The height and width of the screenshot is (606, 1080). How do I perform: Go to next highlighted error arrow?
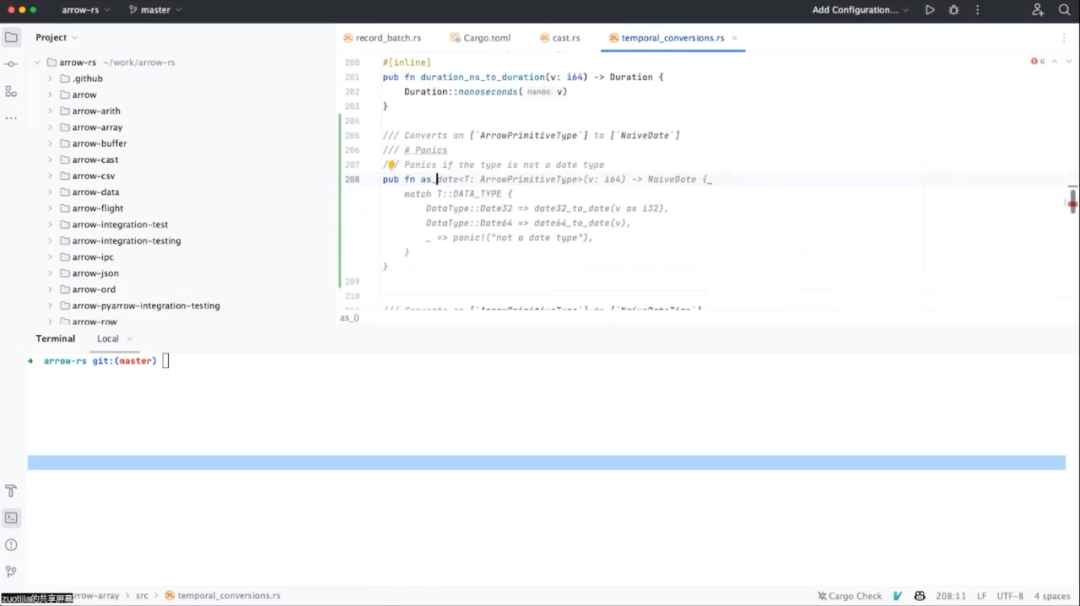tap(1068, 61)
